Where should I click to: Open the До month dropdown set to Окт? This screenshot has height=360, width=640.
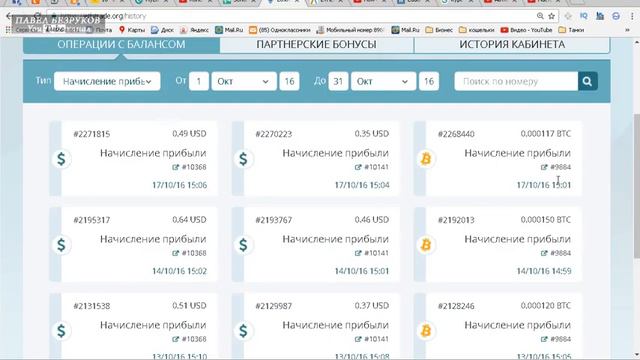pyautogui.click(x=383, y=81)
